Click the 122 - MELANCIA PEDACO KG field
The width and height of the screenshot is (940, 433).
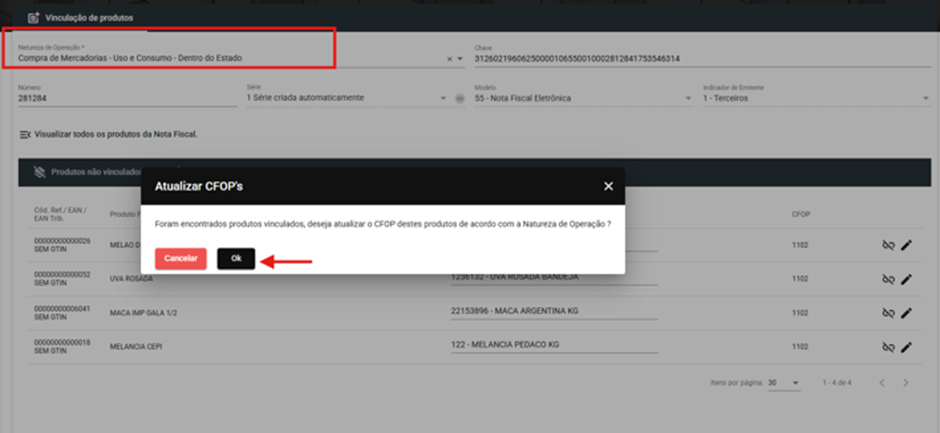[x=555, y=345]
